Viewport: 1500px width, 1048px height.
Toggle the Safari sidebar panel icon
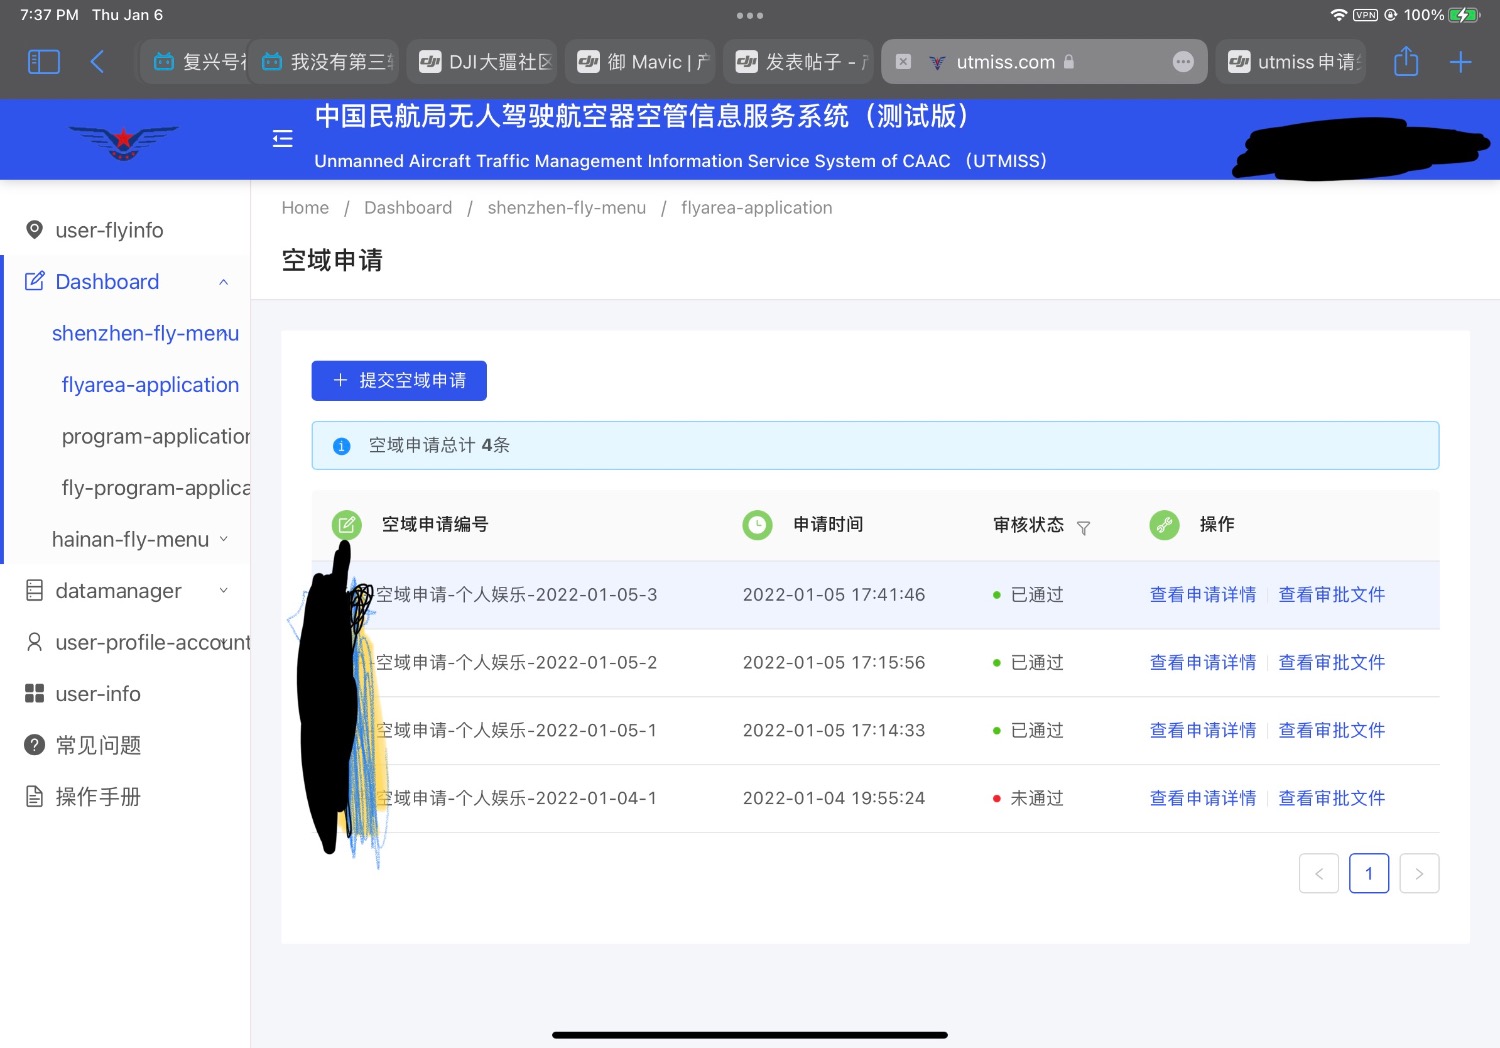pyautogui.click(x=43, y=62)
